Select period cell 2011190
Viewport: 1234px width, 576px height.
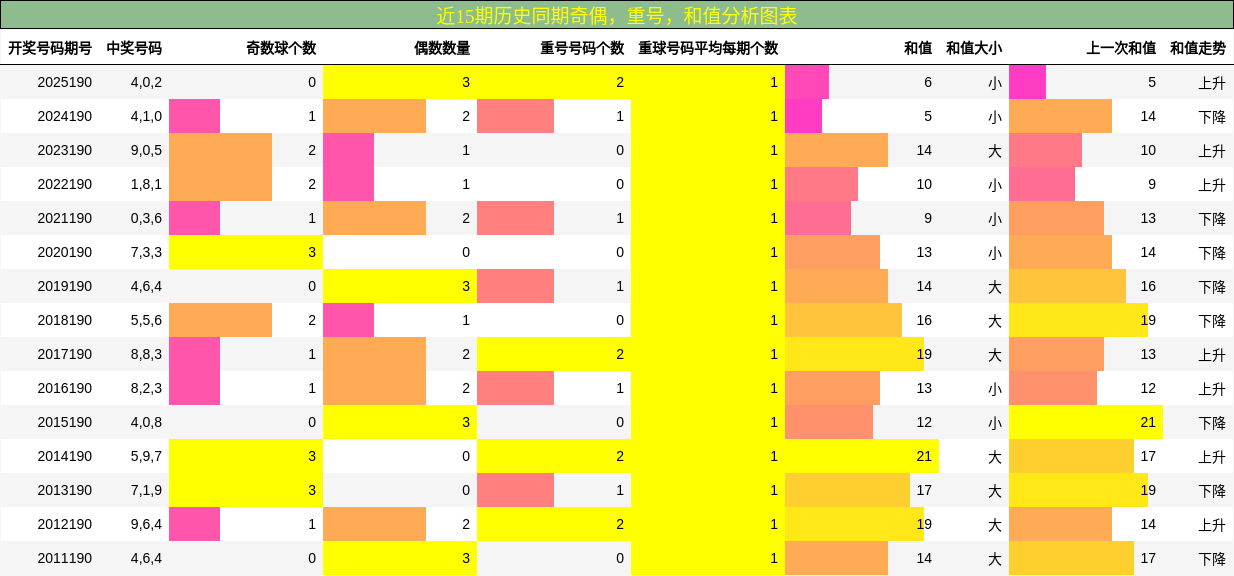pyautogui.click(x=64, y=558)
